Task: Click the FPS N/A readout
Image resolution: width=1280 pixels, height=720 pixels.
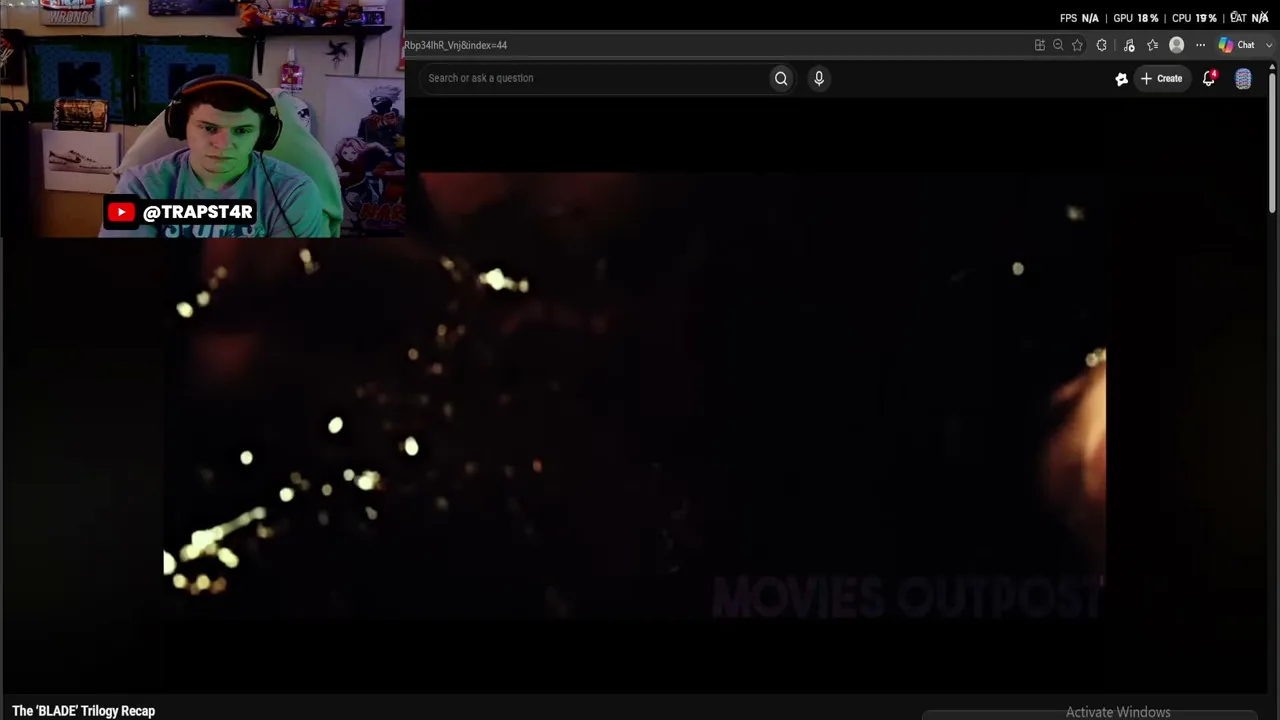Action: tap(1079, 18)
